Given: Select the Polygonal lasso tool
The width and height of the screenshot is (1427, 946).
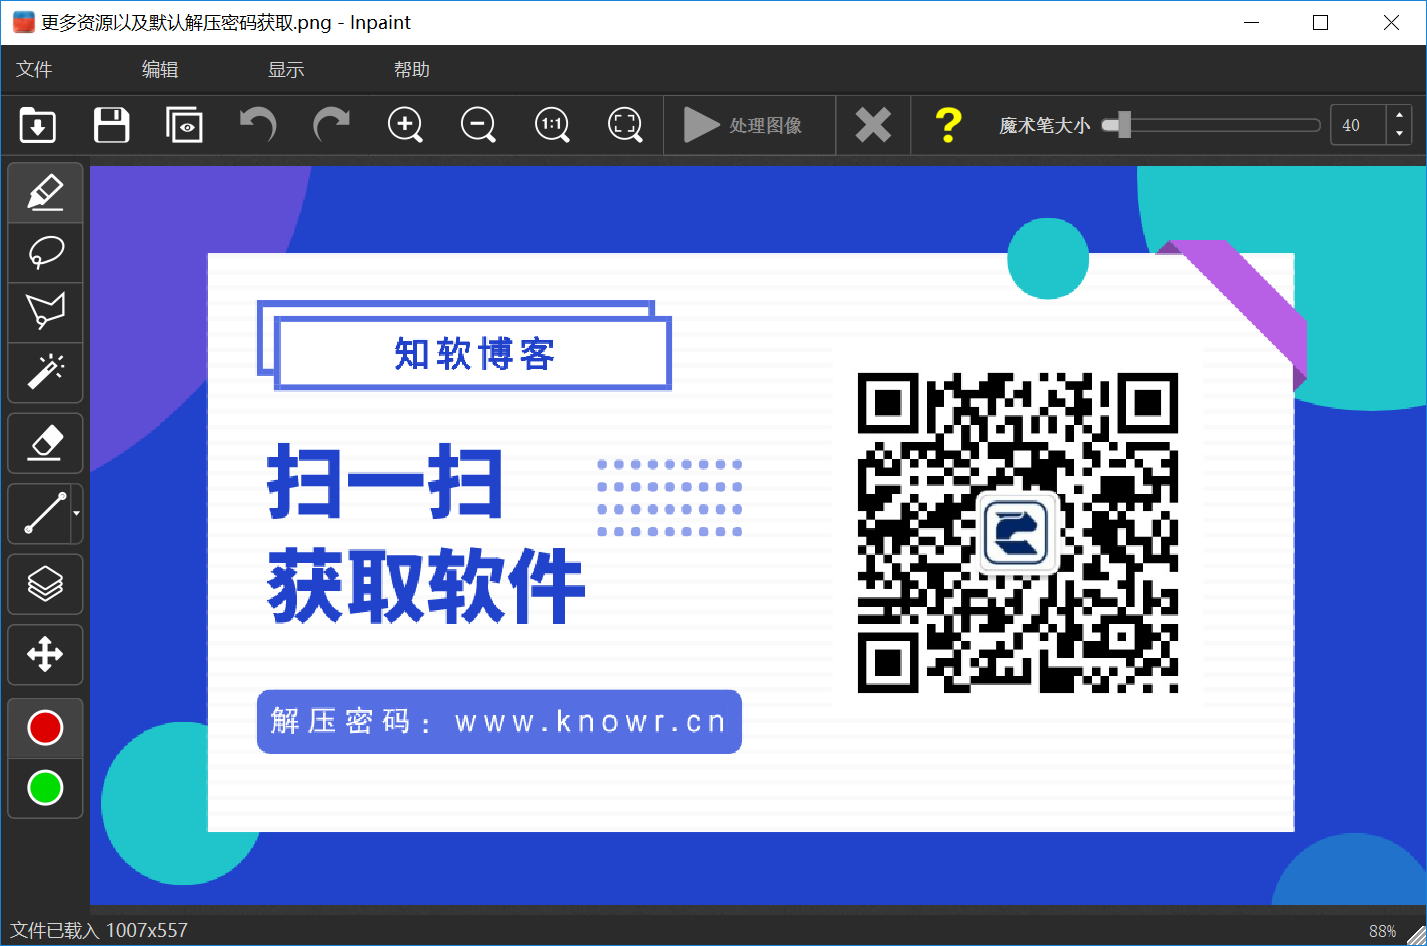Looking at the screenshot, I should [x=45, y=312].
